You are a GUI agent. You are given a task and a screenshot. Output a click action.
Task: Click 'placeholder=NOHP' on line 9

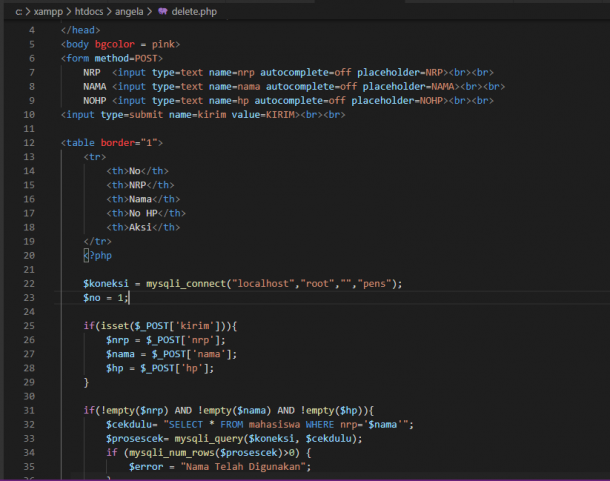tap(397, 100)
